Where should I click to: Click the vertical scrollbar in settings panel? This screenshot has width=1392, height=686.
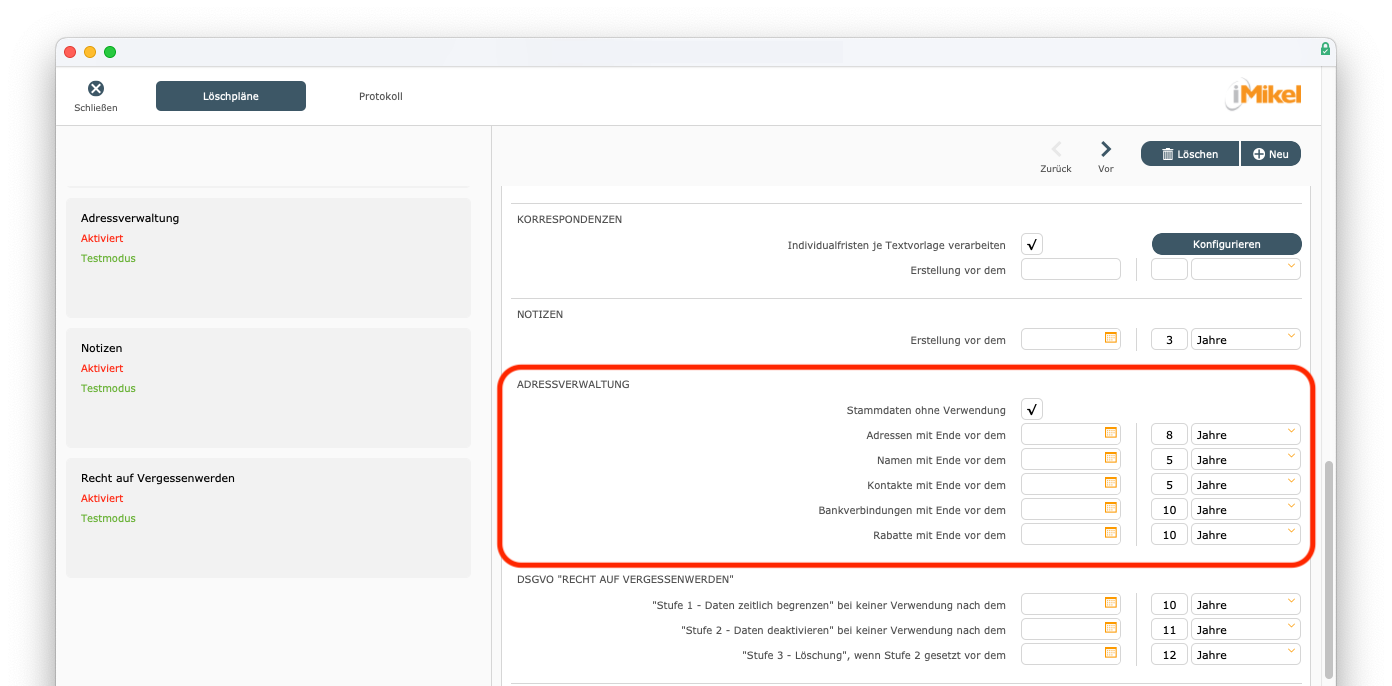pyautogui.click(x=1328, y=568)
